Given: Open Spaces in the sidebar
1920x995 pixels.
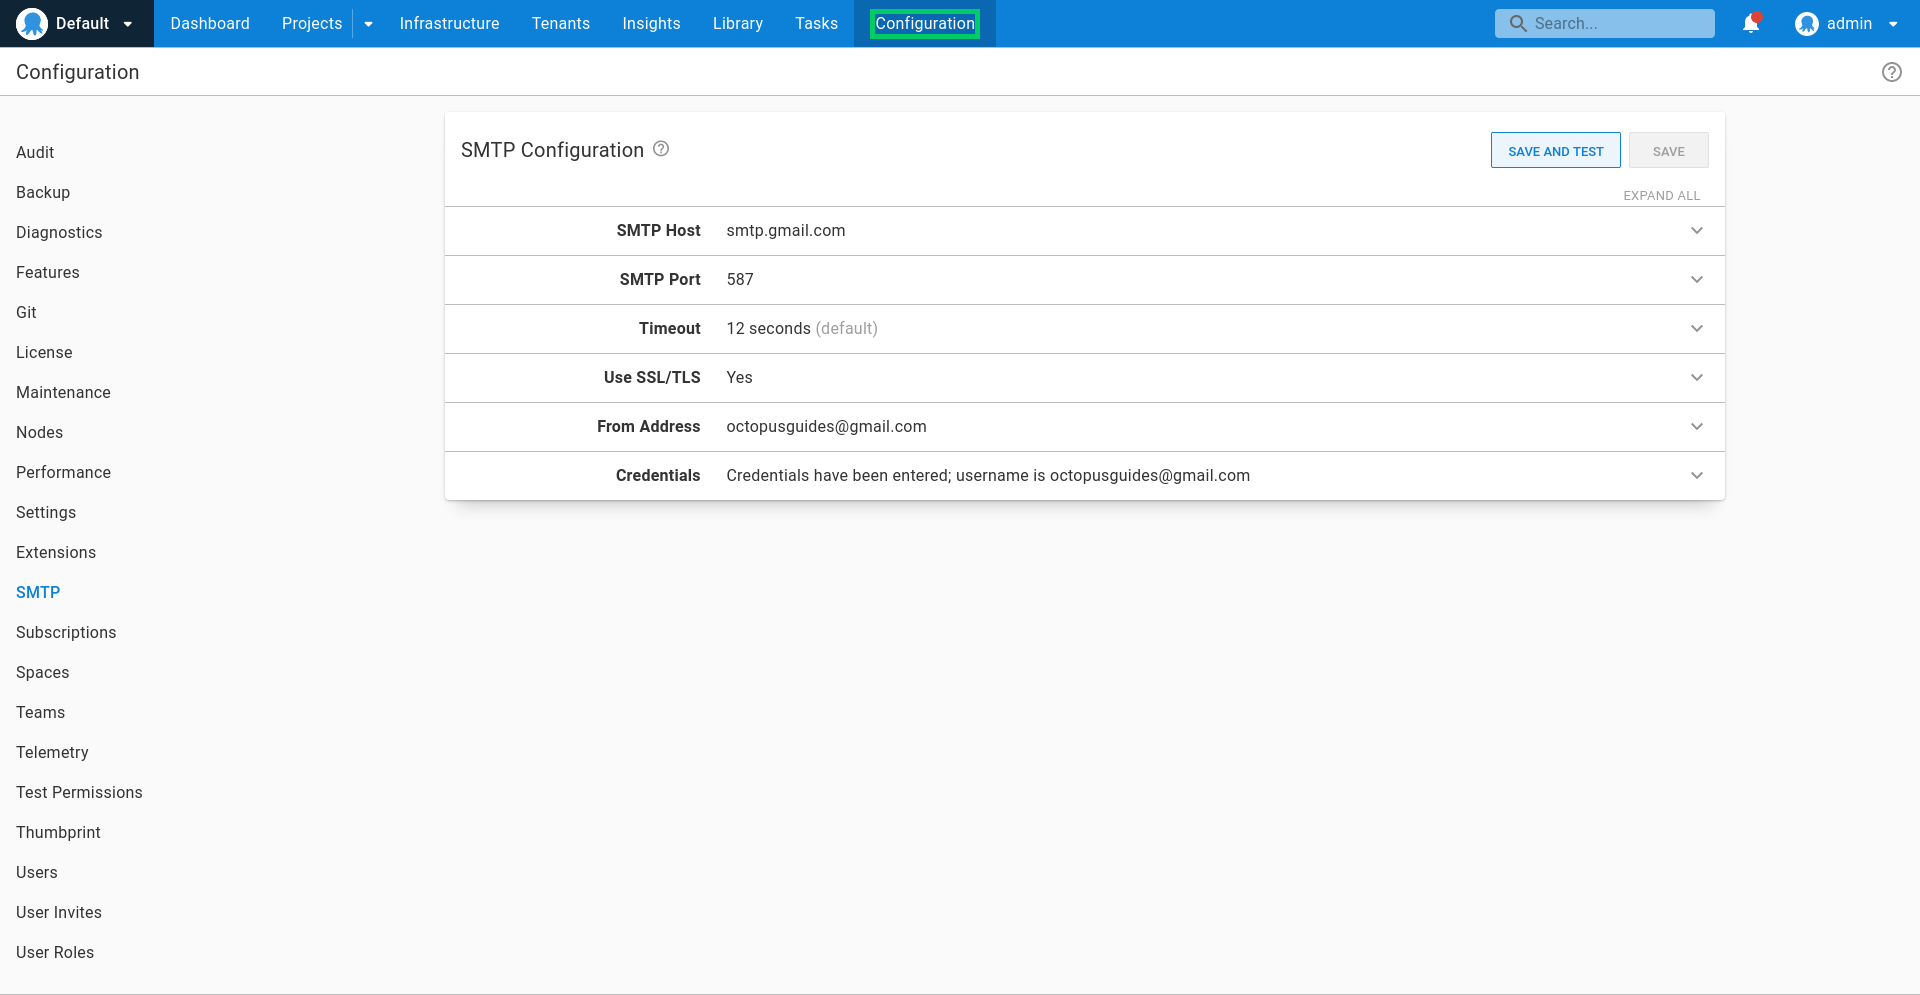Looking at the screenshot, I should 42,672.
